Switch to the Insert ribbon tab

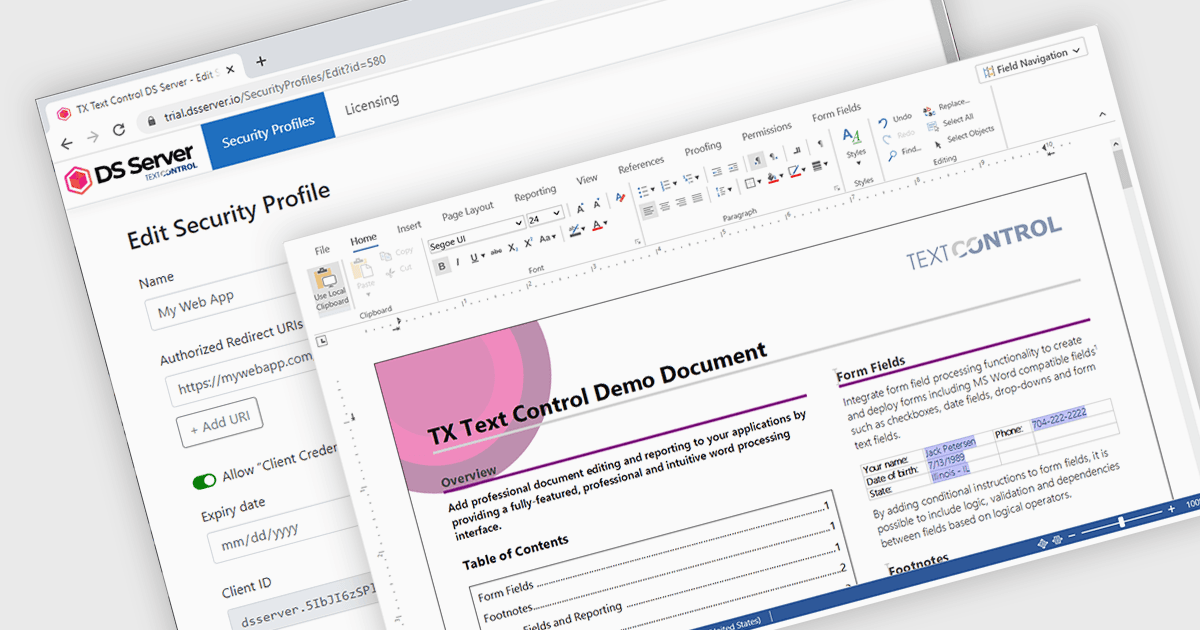(409, 227)
